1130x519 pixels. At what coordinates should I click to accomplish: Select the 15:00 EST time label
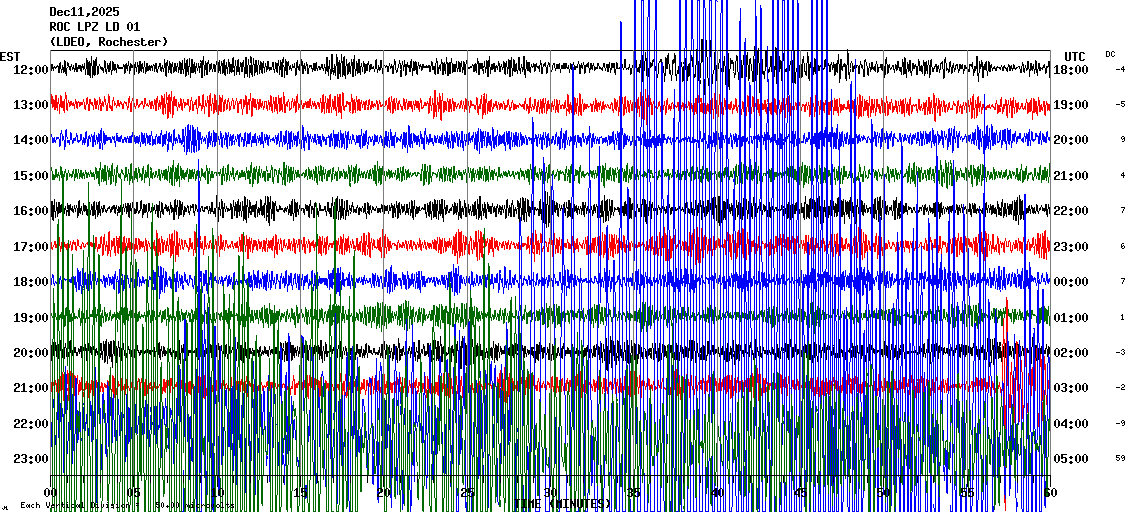30,176
